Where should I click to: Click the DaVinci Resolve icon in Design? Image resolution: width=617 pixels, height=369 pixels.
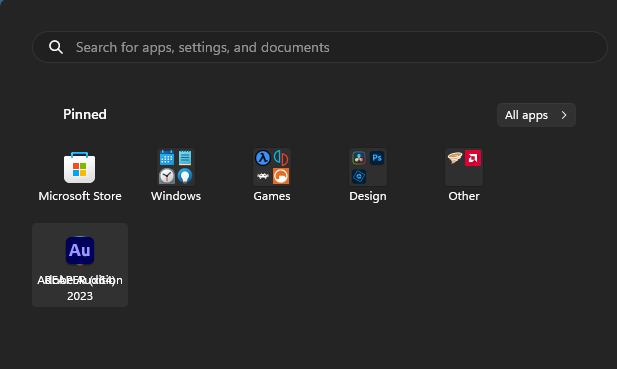click(x=359, y=158)
